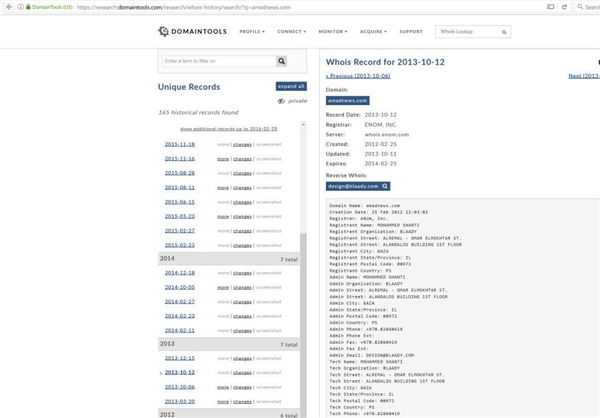
Task: Open the 2014-02-11 historical record
Action: 179,330
